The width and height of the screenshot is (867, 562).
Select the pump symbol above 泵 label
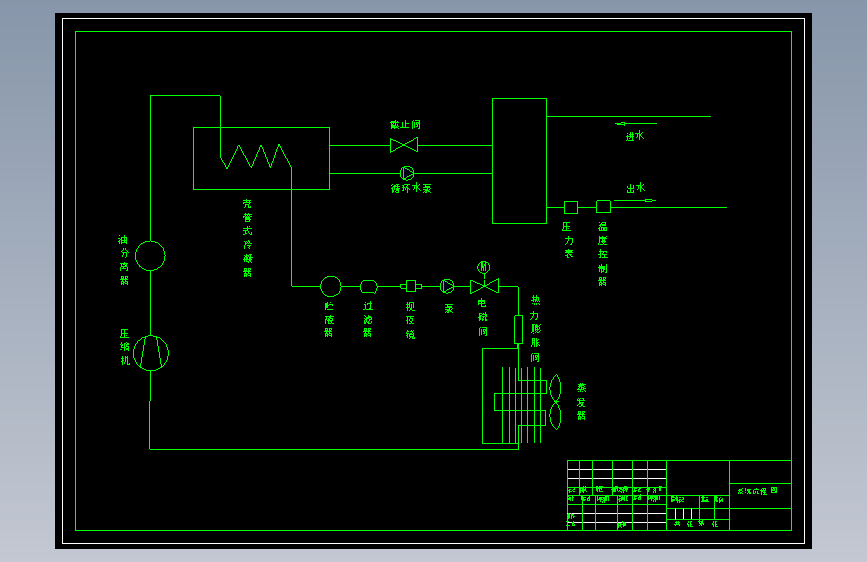tap(447, 286)
